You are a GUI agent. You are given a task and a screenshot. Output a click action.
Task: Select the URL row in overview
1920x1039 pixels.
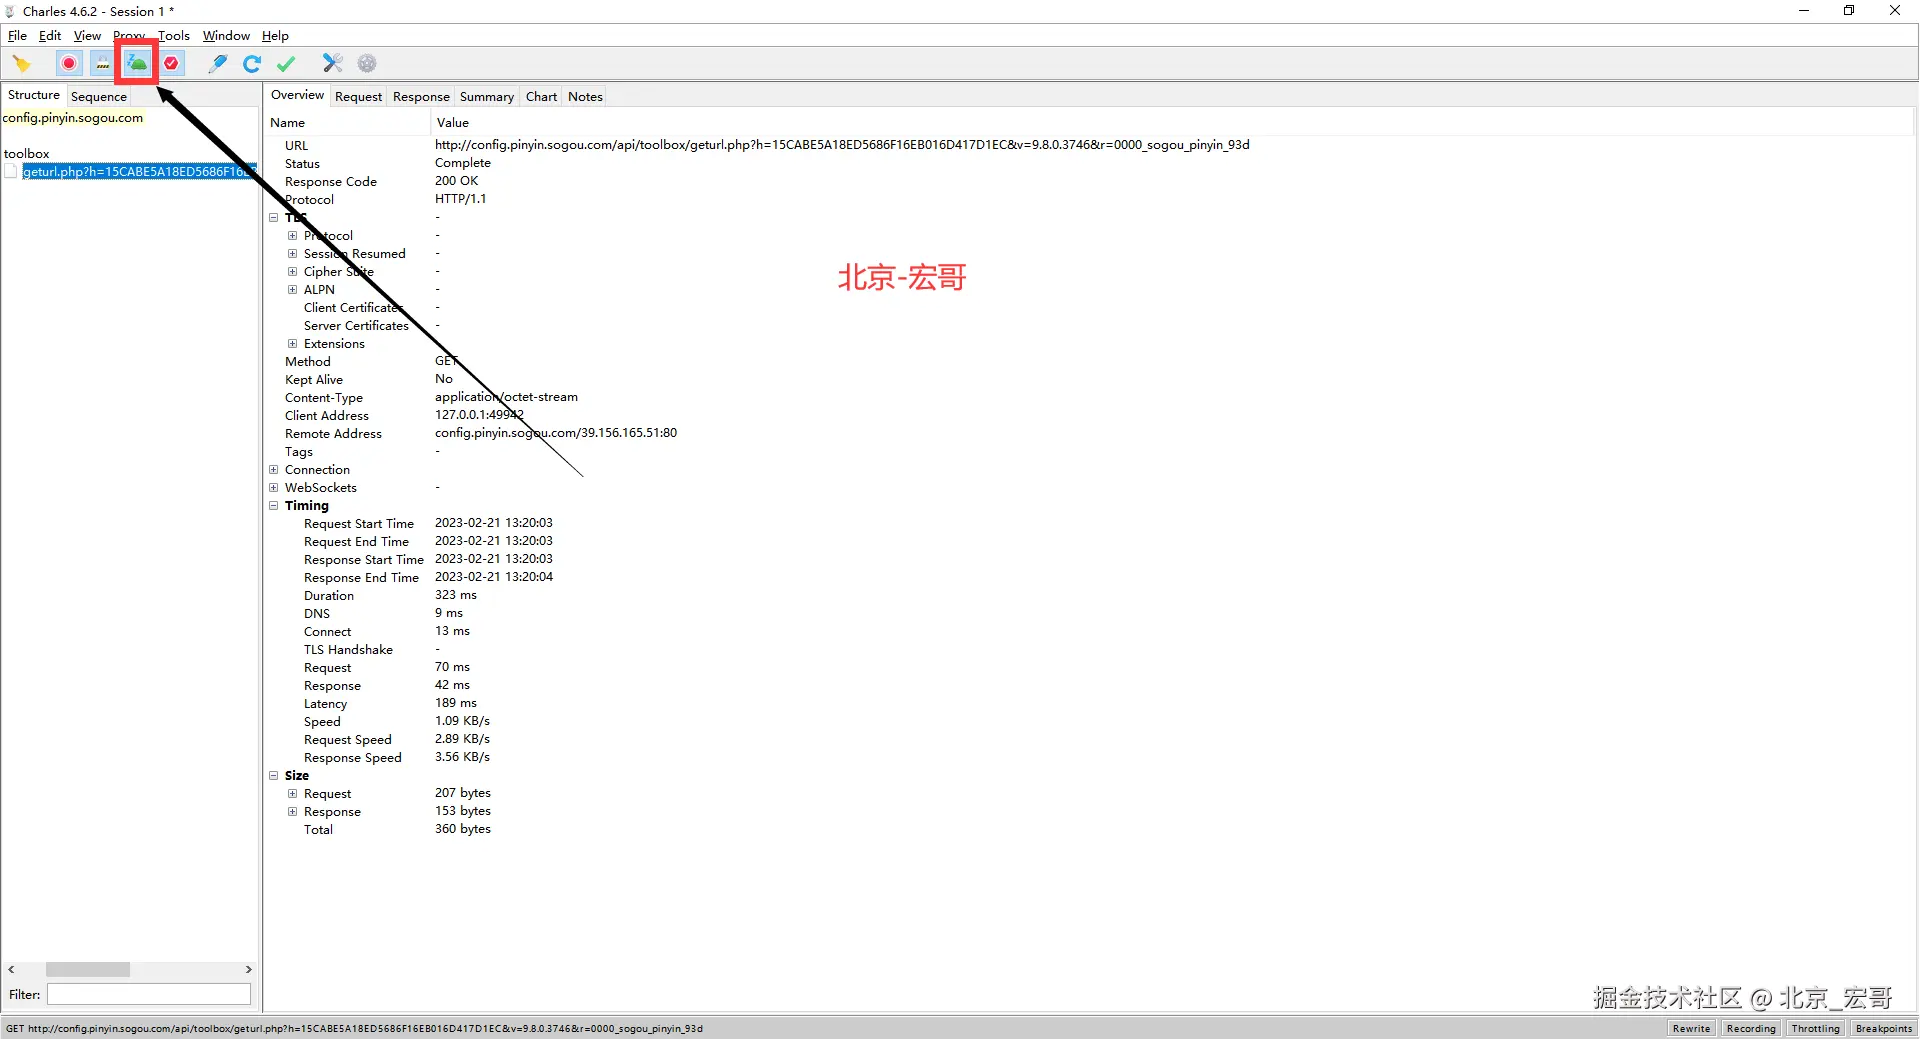1090,146
